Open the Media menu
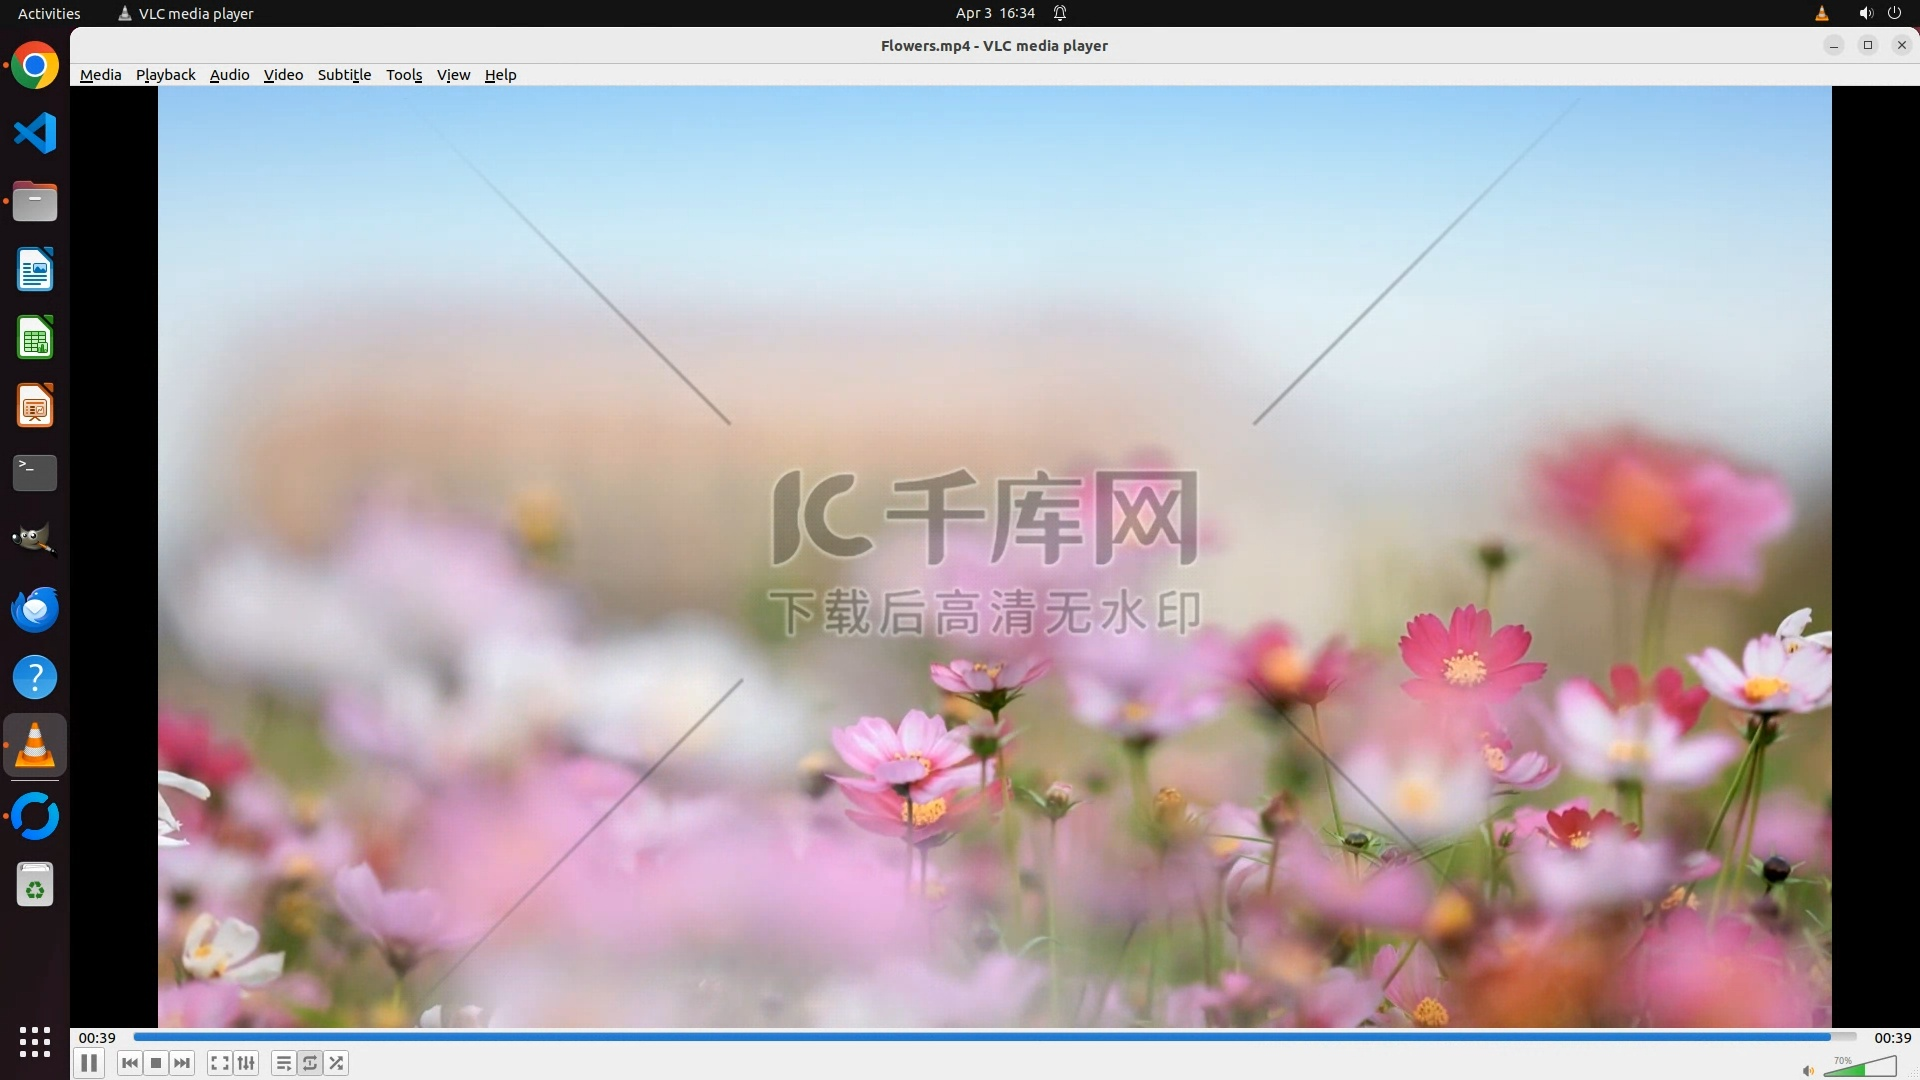 [x=100, y=75]
